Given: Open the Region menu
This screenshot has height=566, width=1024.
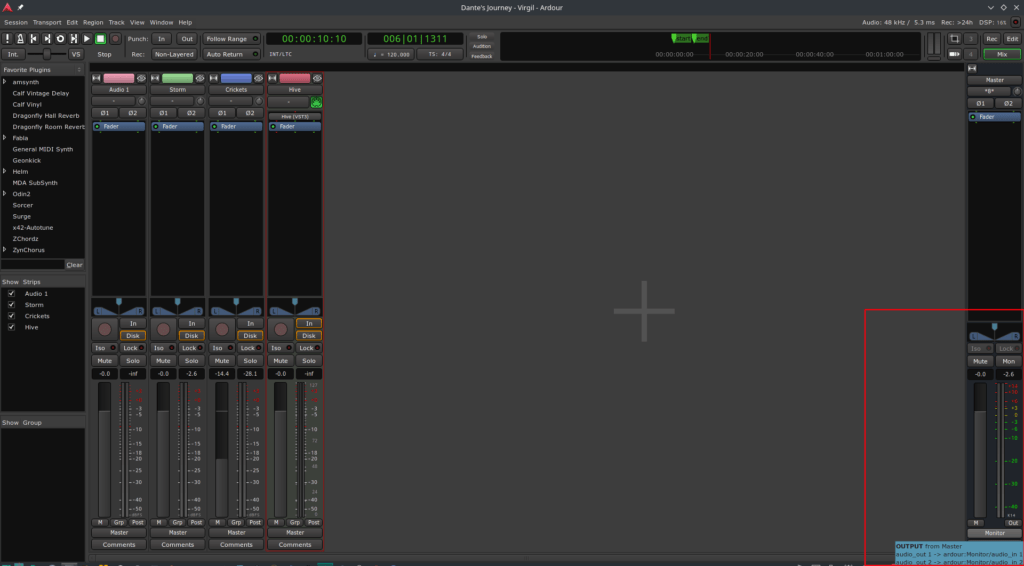Looking at the screenshot, I should point(93,22).
